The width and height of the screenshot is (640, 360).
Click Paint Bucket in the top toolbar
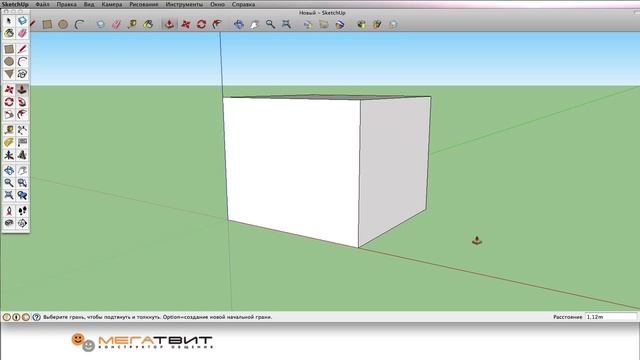point(148,24)
